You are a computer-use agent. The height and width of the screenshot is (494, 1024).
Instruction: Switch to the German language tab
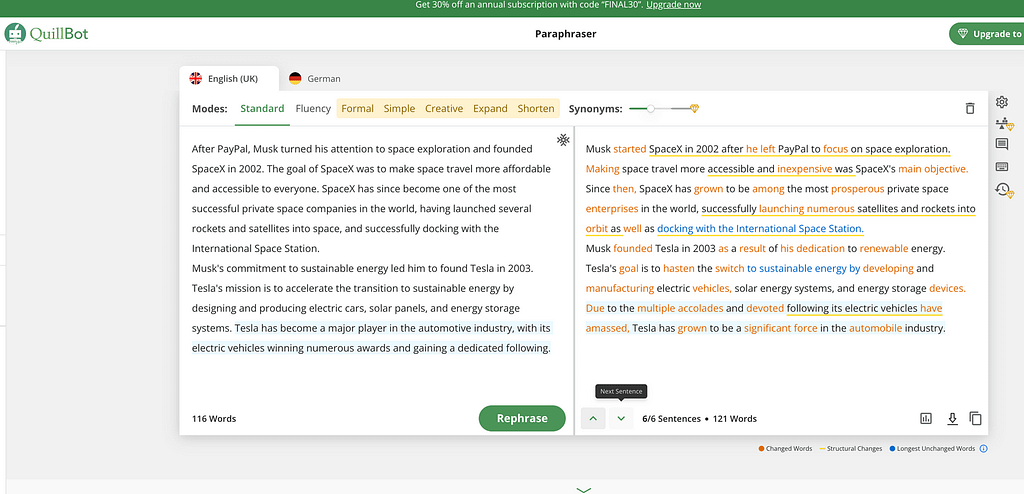(x=315, y=78)
